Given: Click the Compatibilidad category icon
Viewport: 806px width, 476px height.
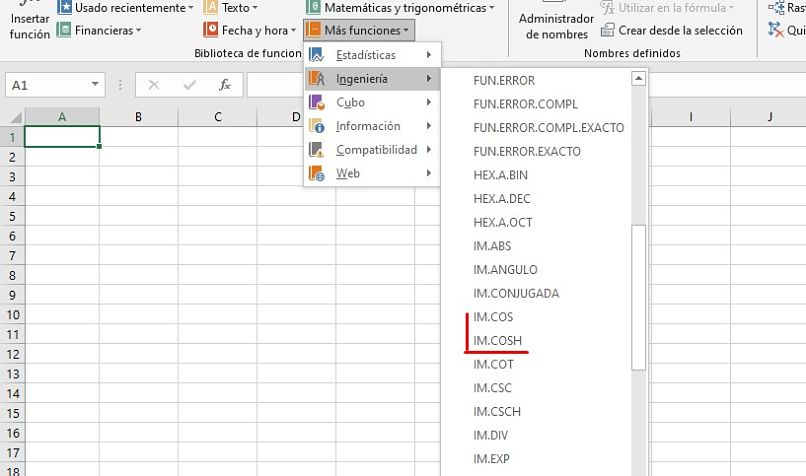Looking at the screenshot, I should coord(317,150).
